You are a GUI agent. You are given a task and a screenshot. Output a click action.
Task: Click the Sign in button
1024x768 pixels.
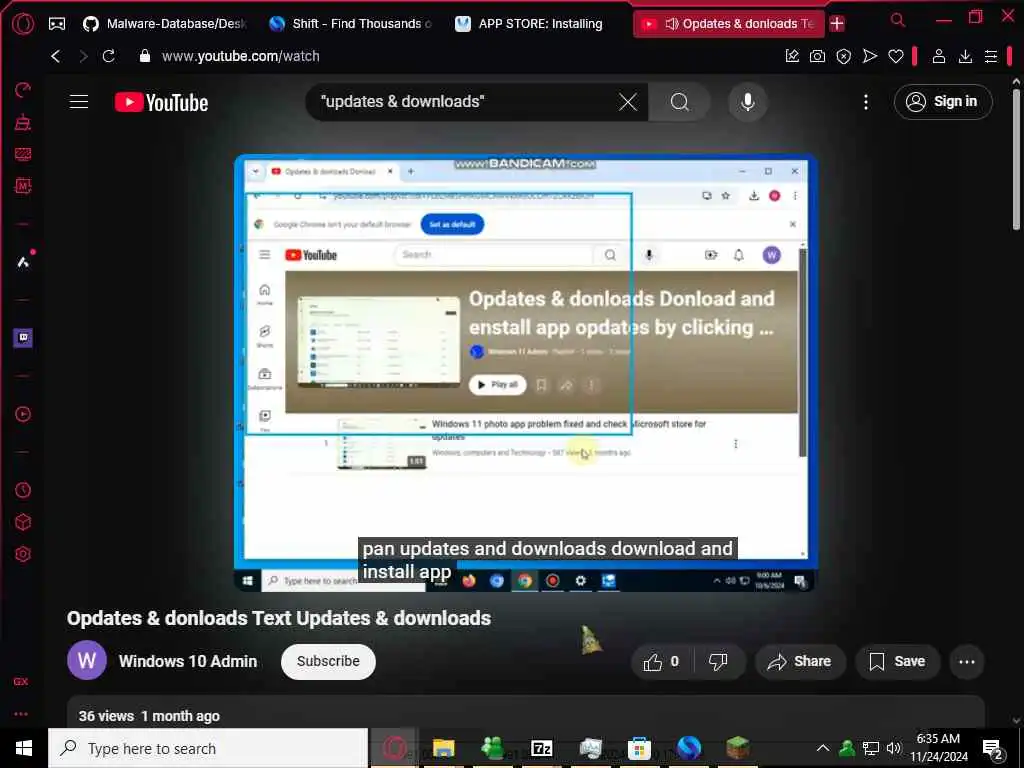tap(943, 102)
